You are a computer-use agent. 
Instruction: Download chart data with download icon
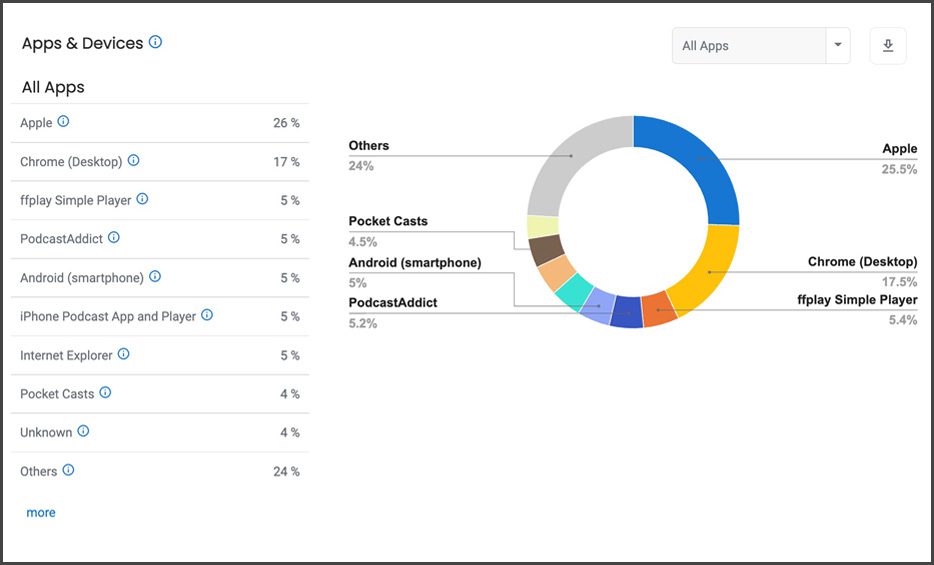(x=888, y=45)
